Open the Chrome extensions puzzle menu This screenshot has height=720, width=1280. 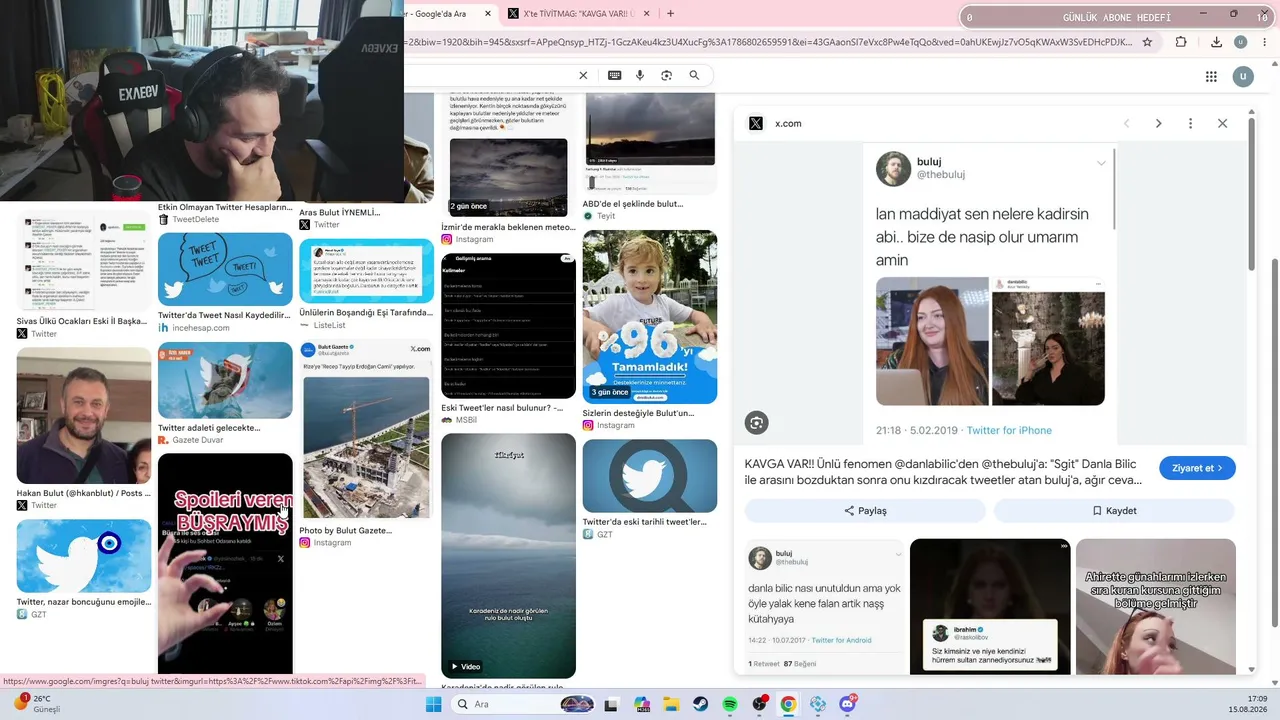pos(1181,42)
